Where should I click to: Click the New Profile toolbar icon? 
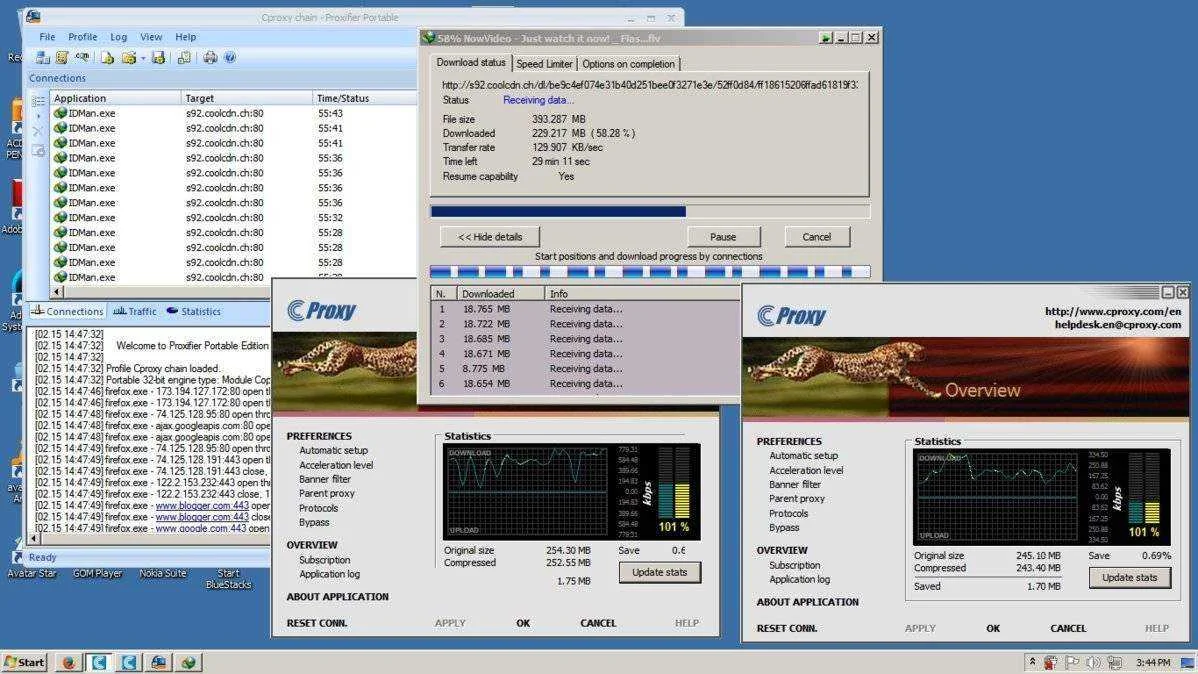tap(107, 57)
